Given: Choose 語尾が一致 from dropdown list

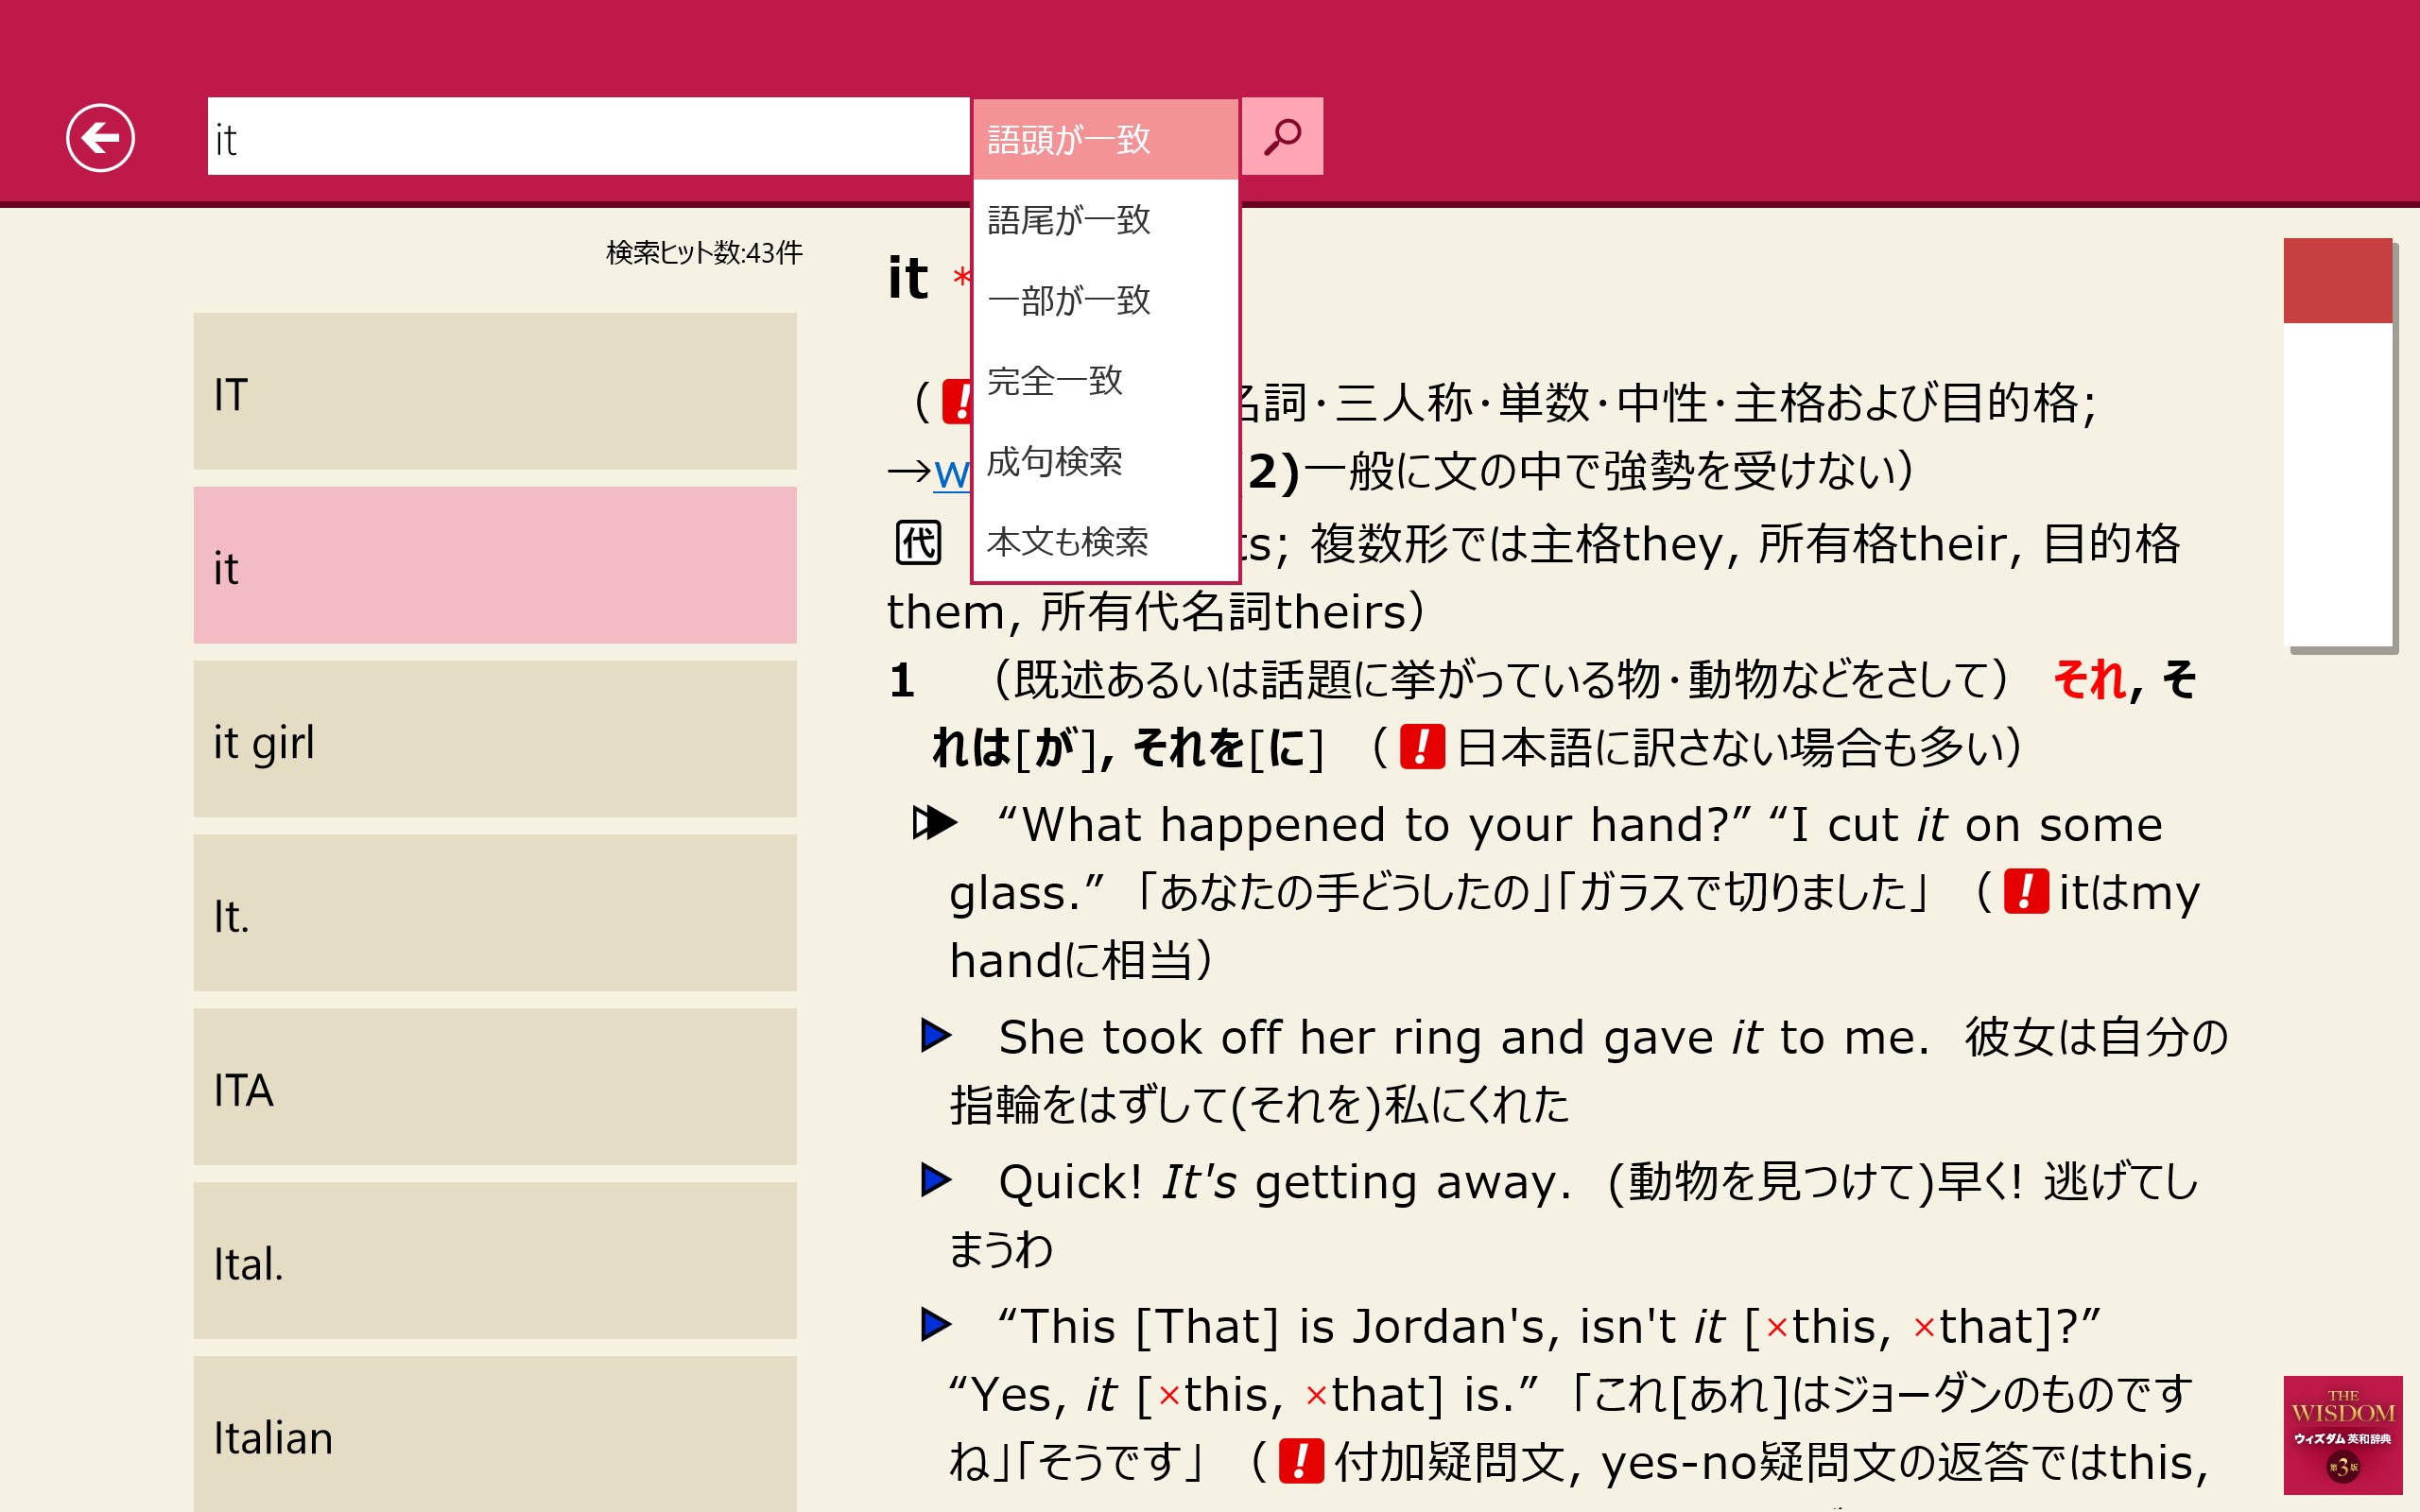Looking at the screenshot, I should (1104, 220).
